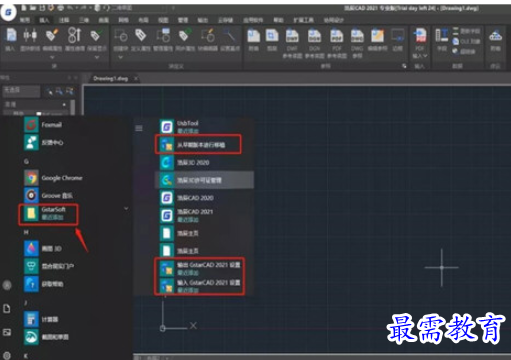The width and height of the screenshot is (511, 360).
Task: Switch to the 三维 ribbon tab
Action: click(x=84, y=20)
